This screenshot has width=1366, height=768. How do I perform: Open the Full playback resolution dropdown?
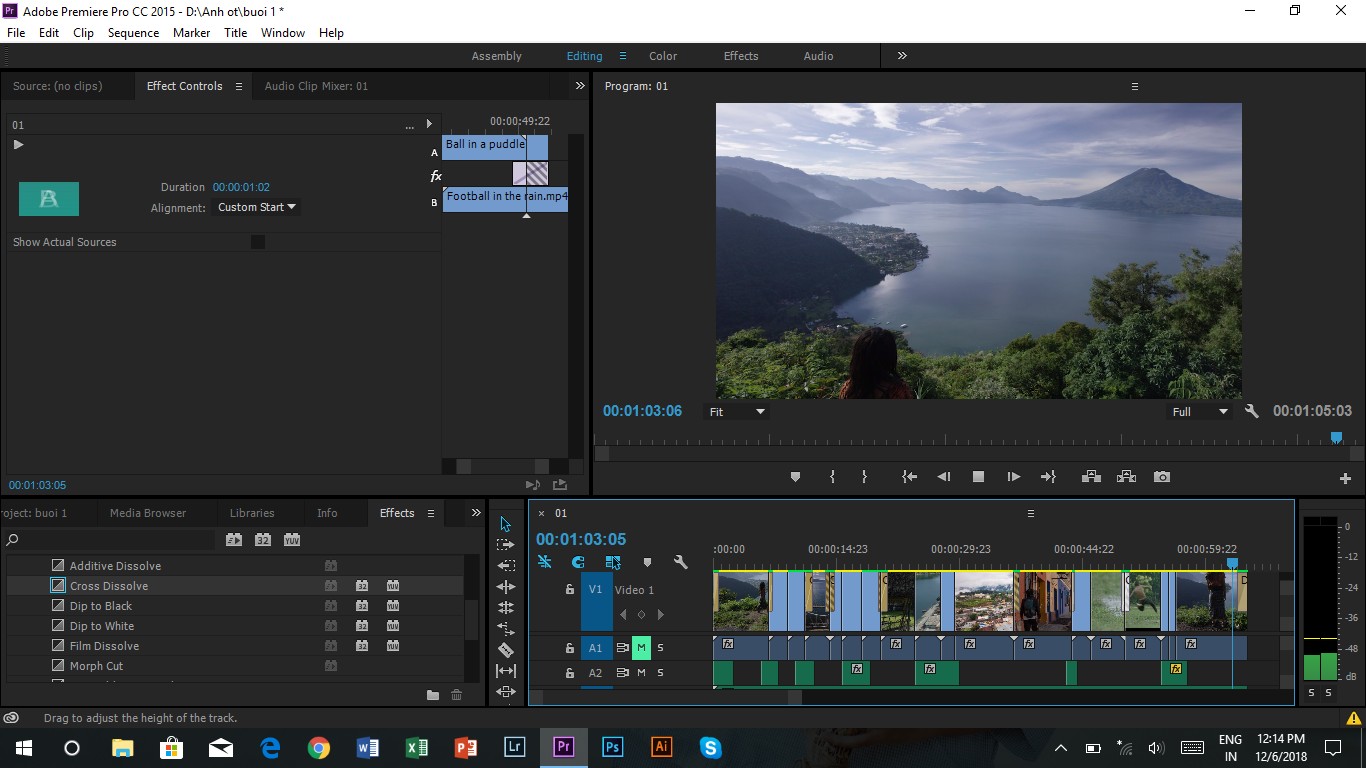tap(1199, 411)
